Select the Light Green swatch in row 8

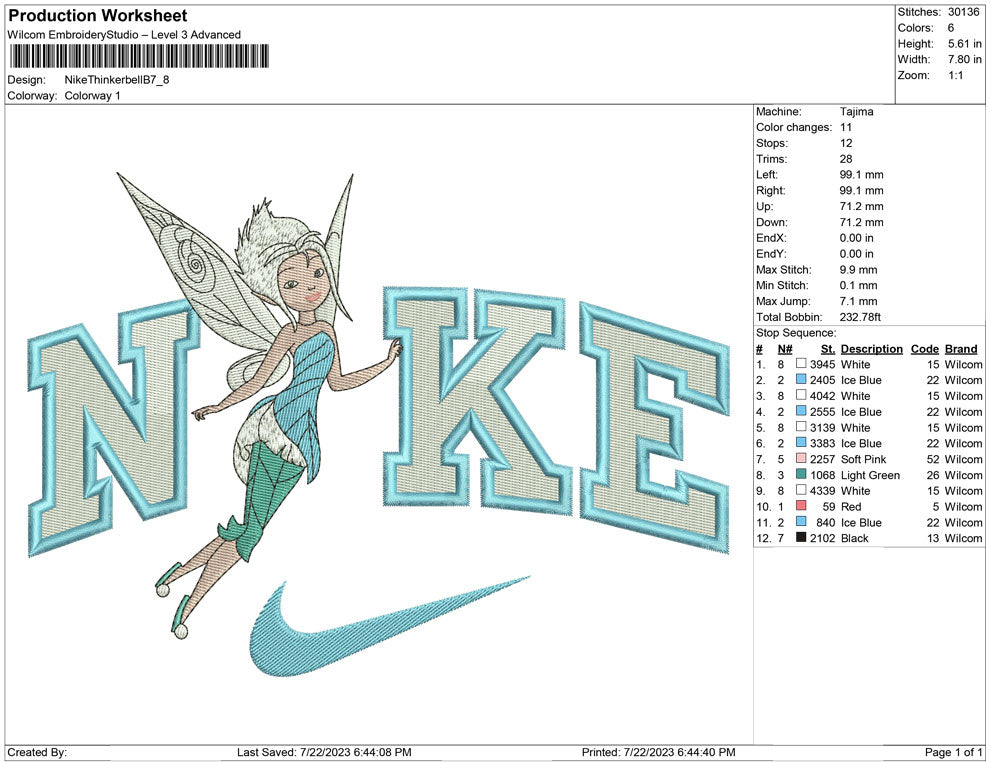tap(801, 474)
